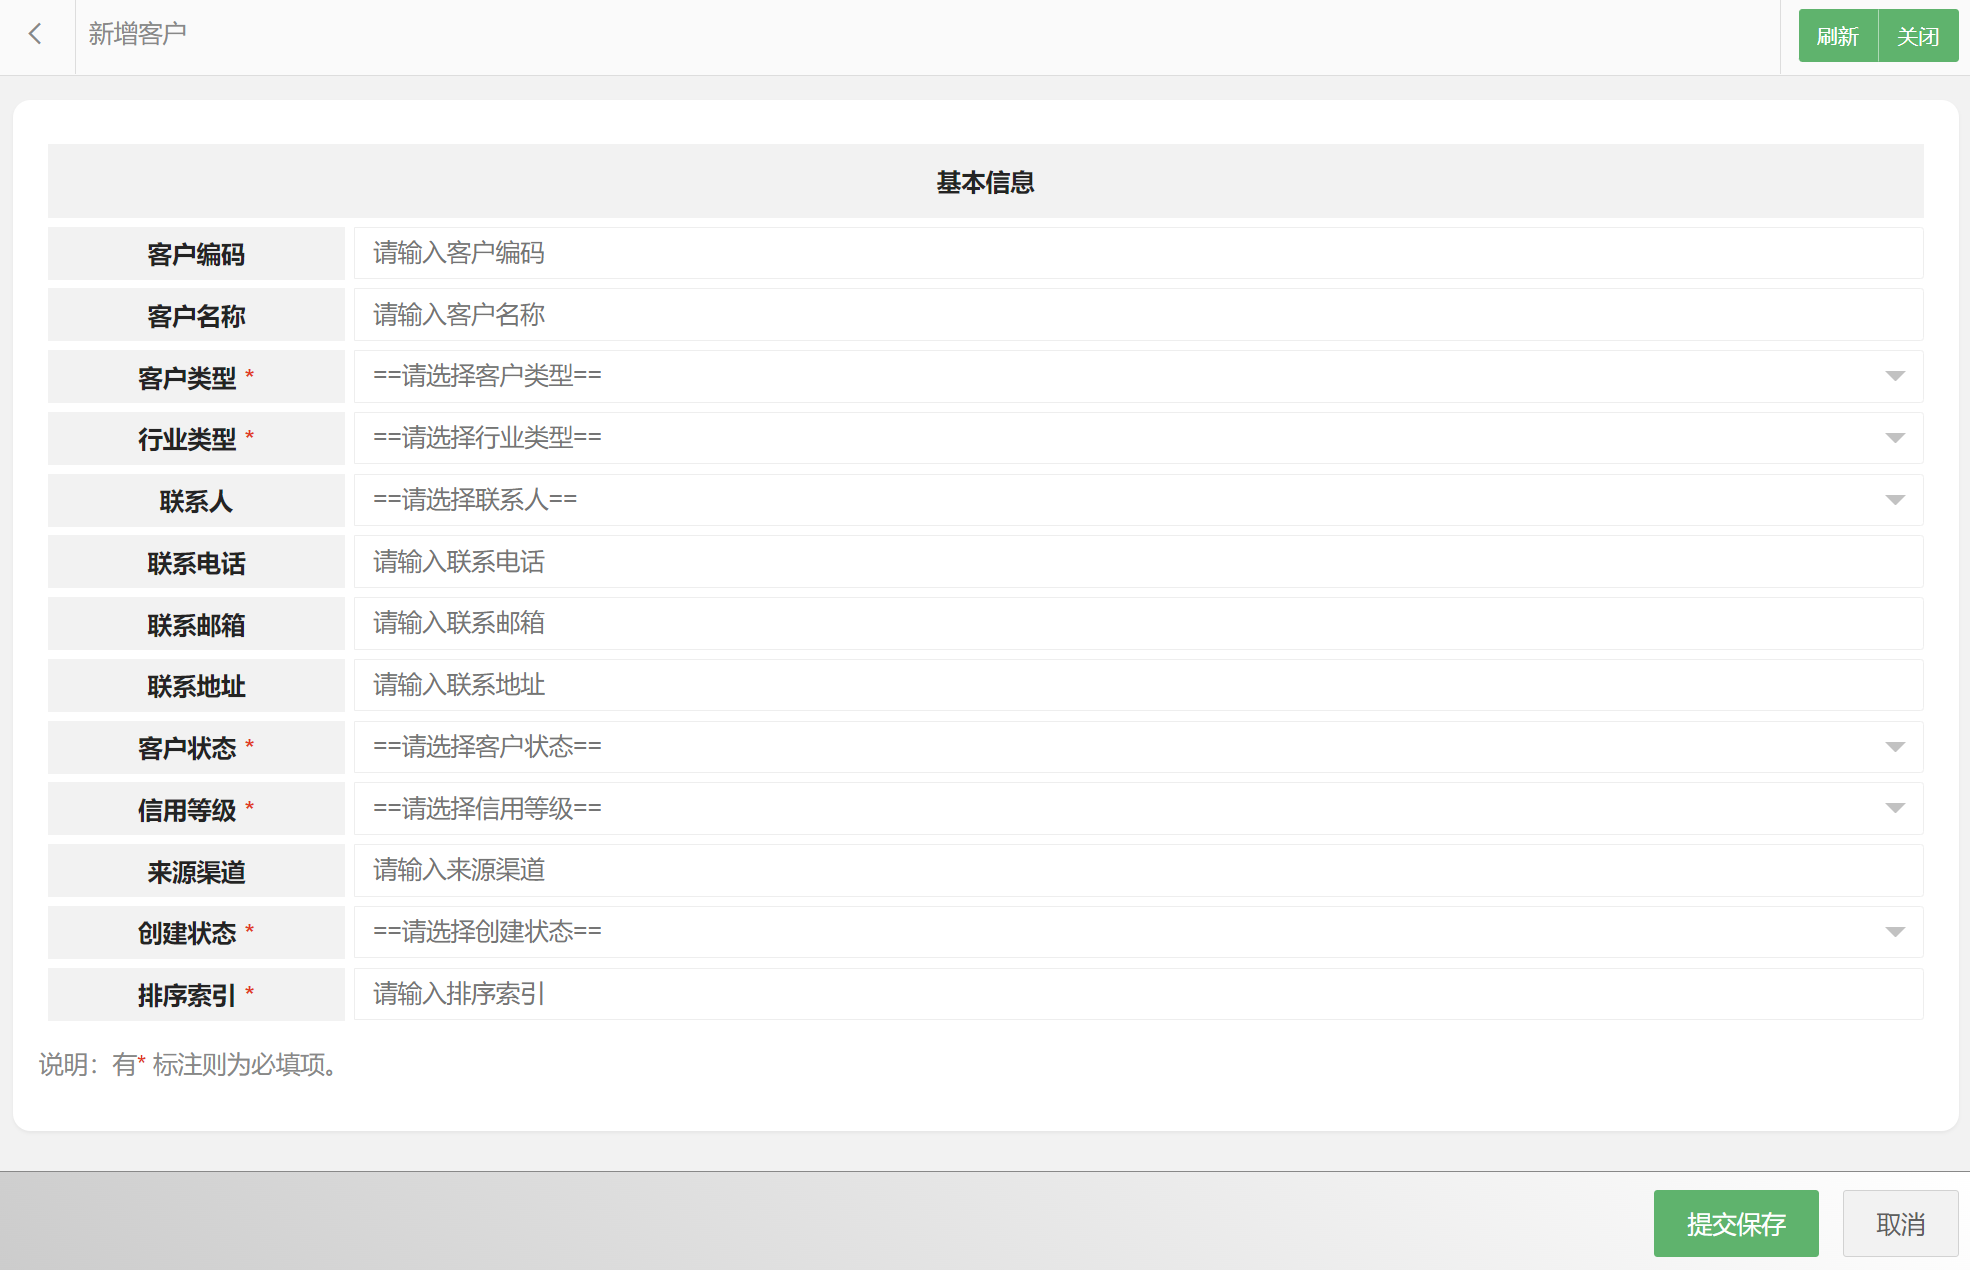Click the back arrow icon
1970x1270 pixels.
(36, 35)
